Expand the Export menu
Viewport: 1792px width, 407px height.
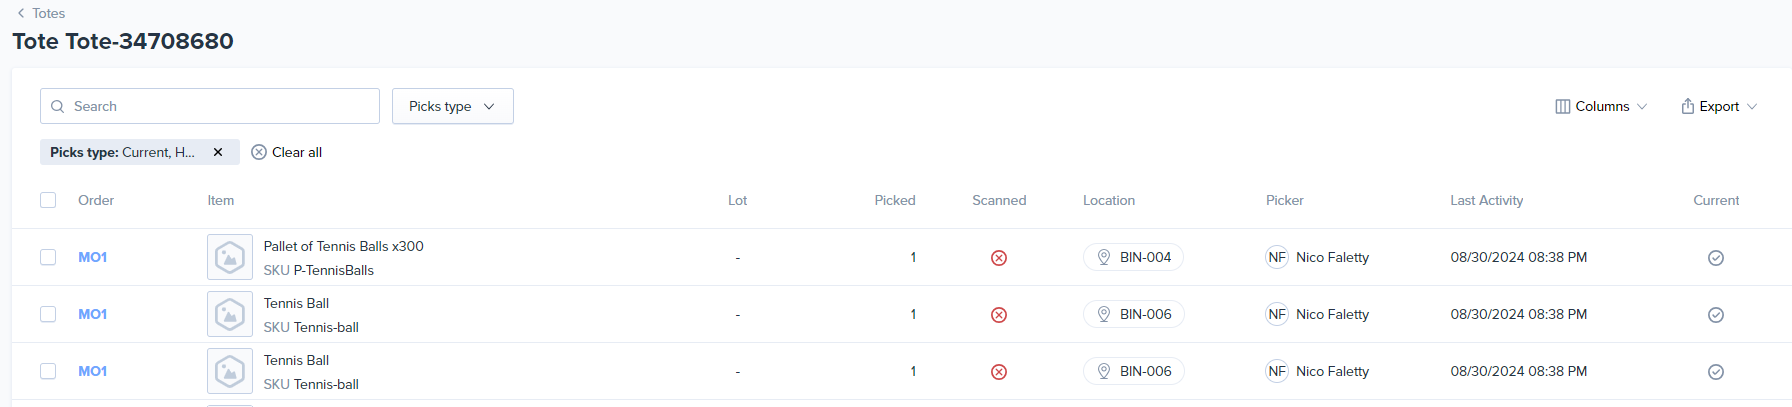click(x=1718, y=106)
